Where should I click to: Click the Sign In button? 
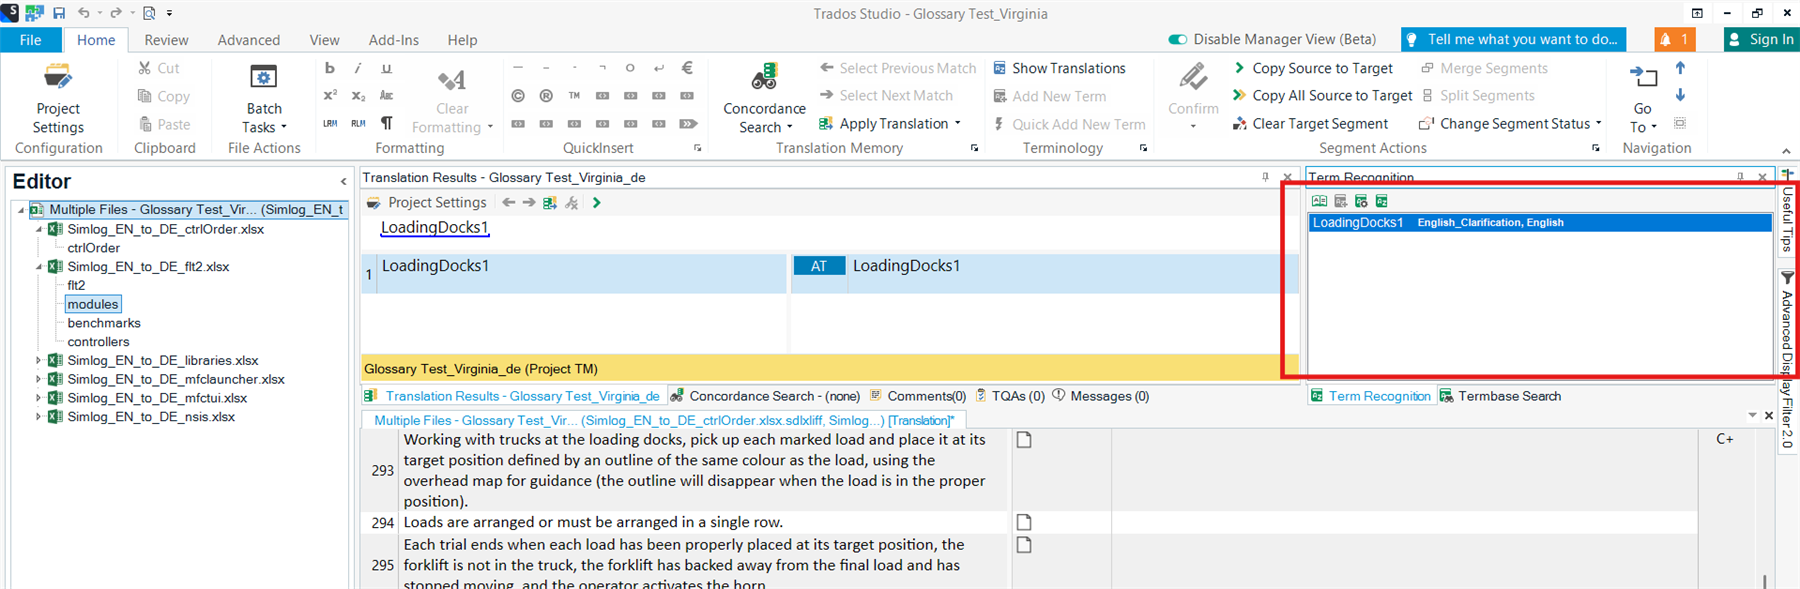coord(1761,40)
